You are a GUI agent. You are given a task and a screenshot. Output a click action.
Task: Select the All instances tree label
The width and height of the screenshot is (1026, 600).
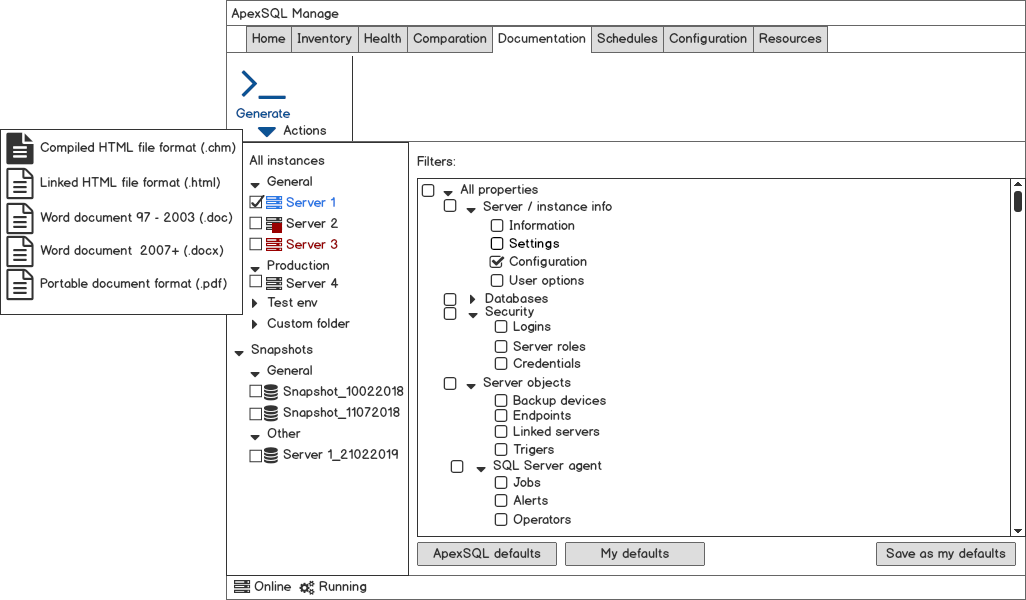click(x=287, y=160)
